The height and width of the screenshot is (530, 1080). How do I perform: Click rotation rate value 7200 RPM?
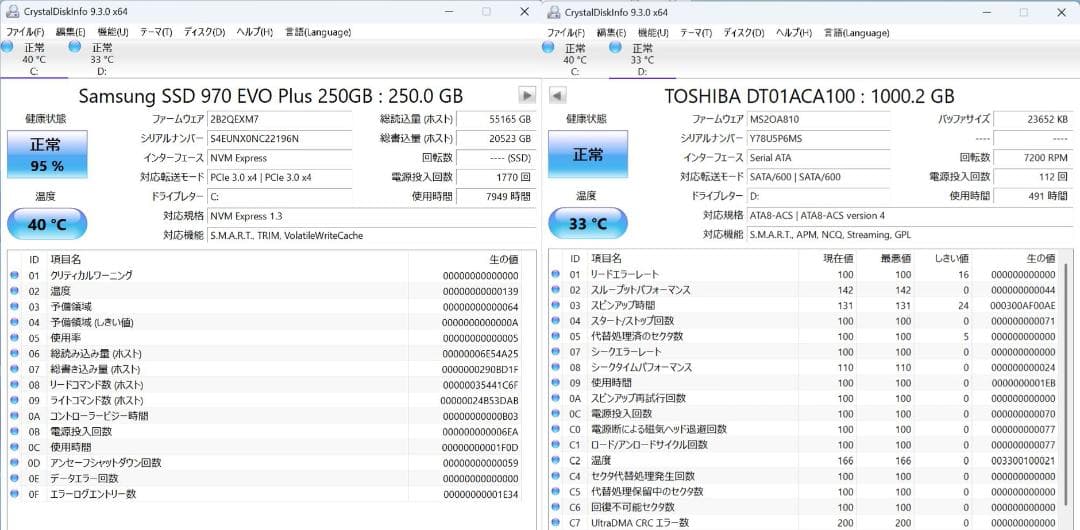point(1033,158)
